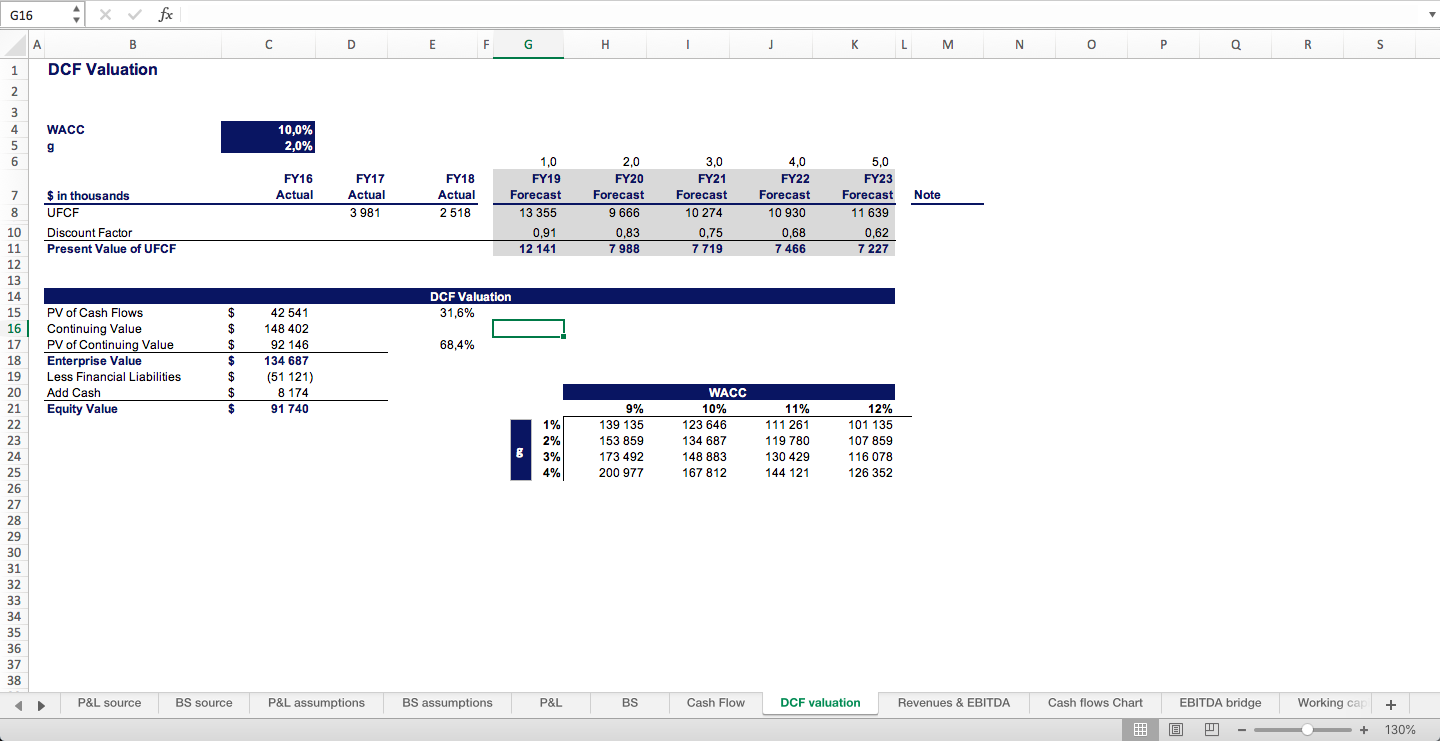Open the Revenues & EBITDA sheet tab
Viewport: 1440px width, 741px height.
(x=953, y=703)
